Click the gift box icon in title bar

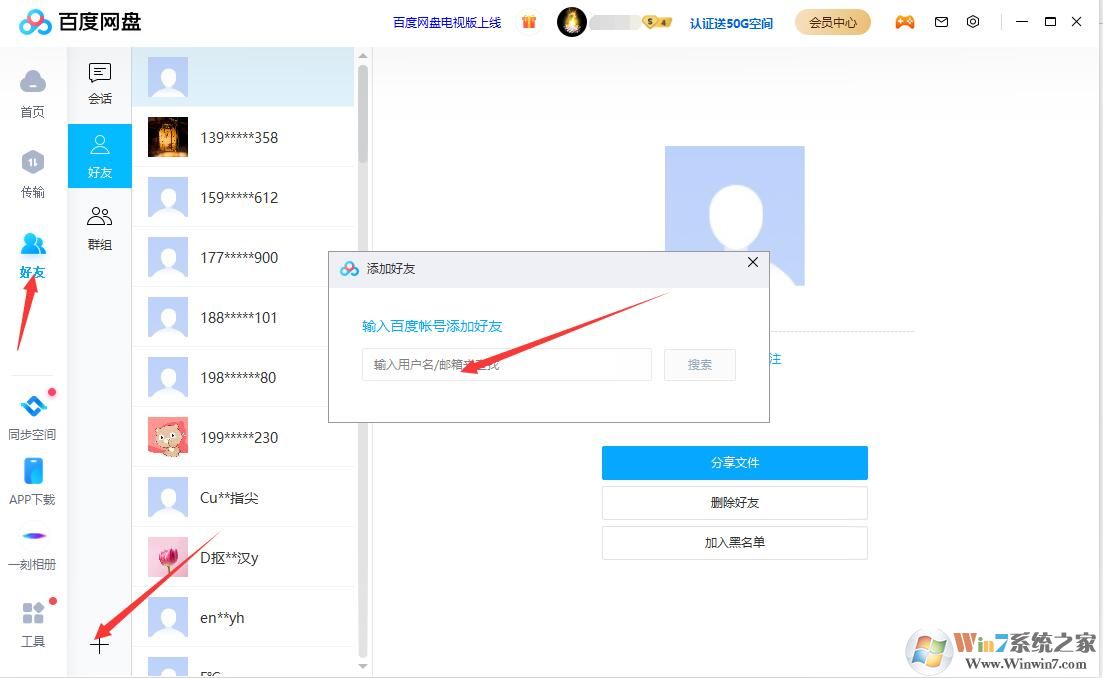[x=529, y=21]
